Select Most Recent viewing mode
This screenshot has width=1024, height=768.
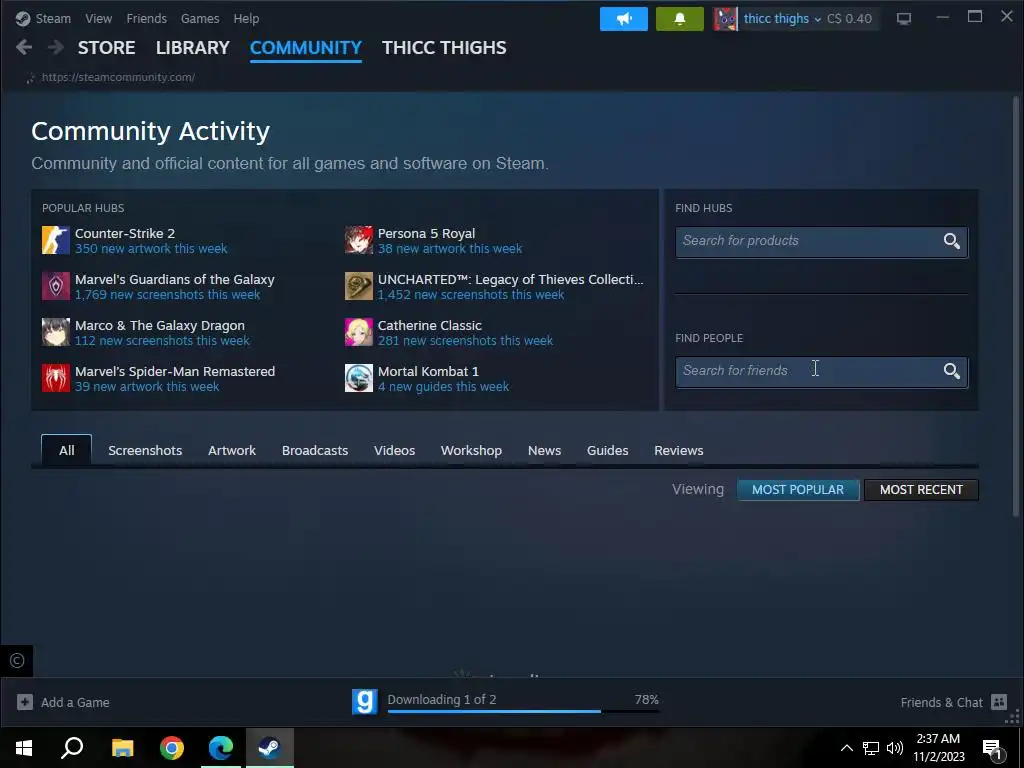[x=921, y=490]
